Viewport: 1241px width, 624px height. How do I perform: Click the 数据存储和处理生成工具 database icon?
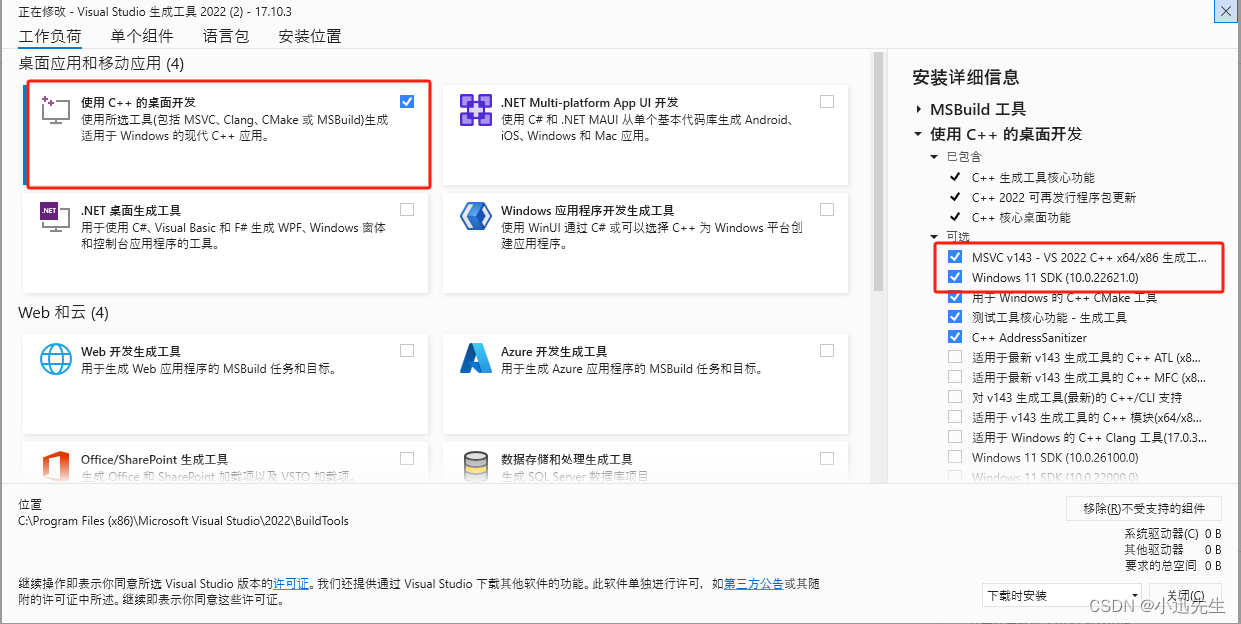pyautogui.click(x=475, y=466)
